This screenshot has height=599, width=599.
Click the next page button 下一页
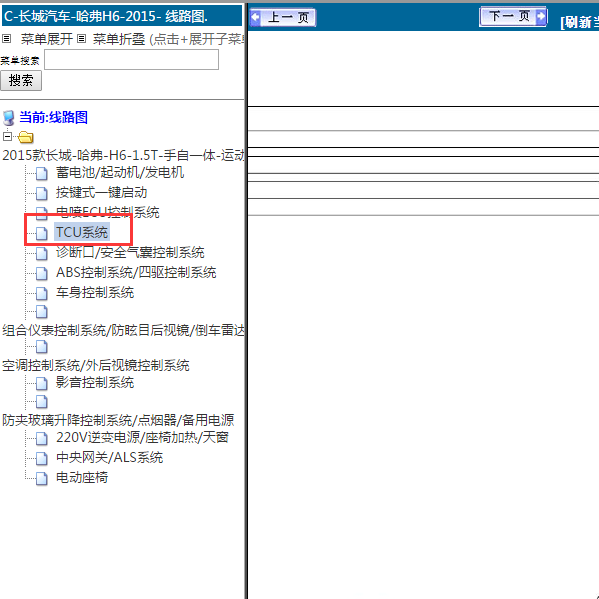pyautogui.click(x=513, y=16)
